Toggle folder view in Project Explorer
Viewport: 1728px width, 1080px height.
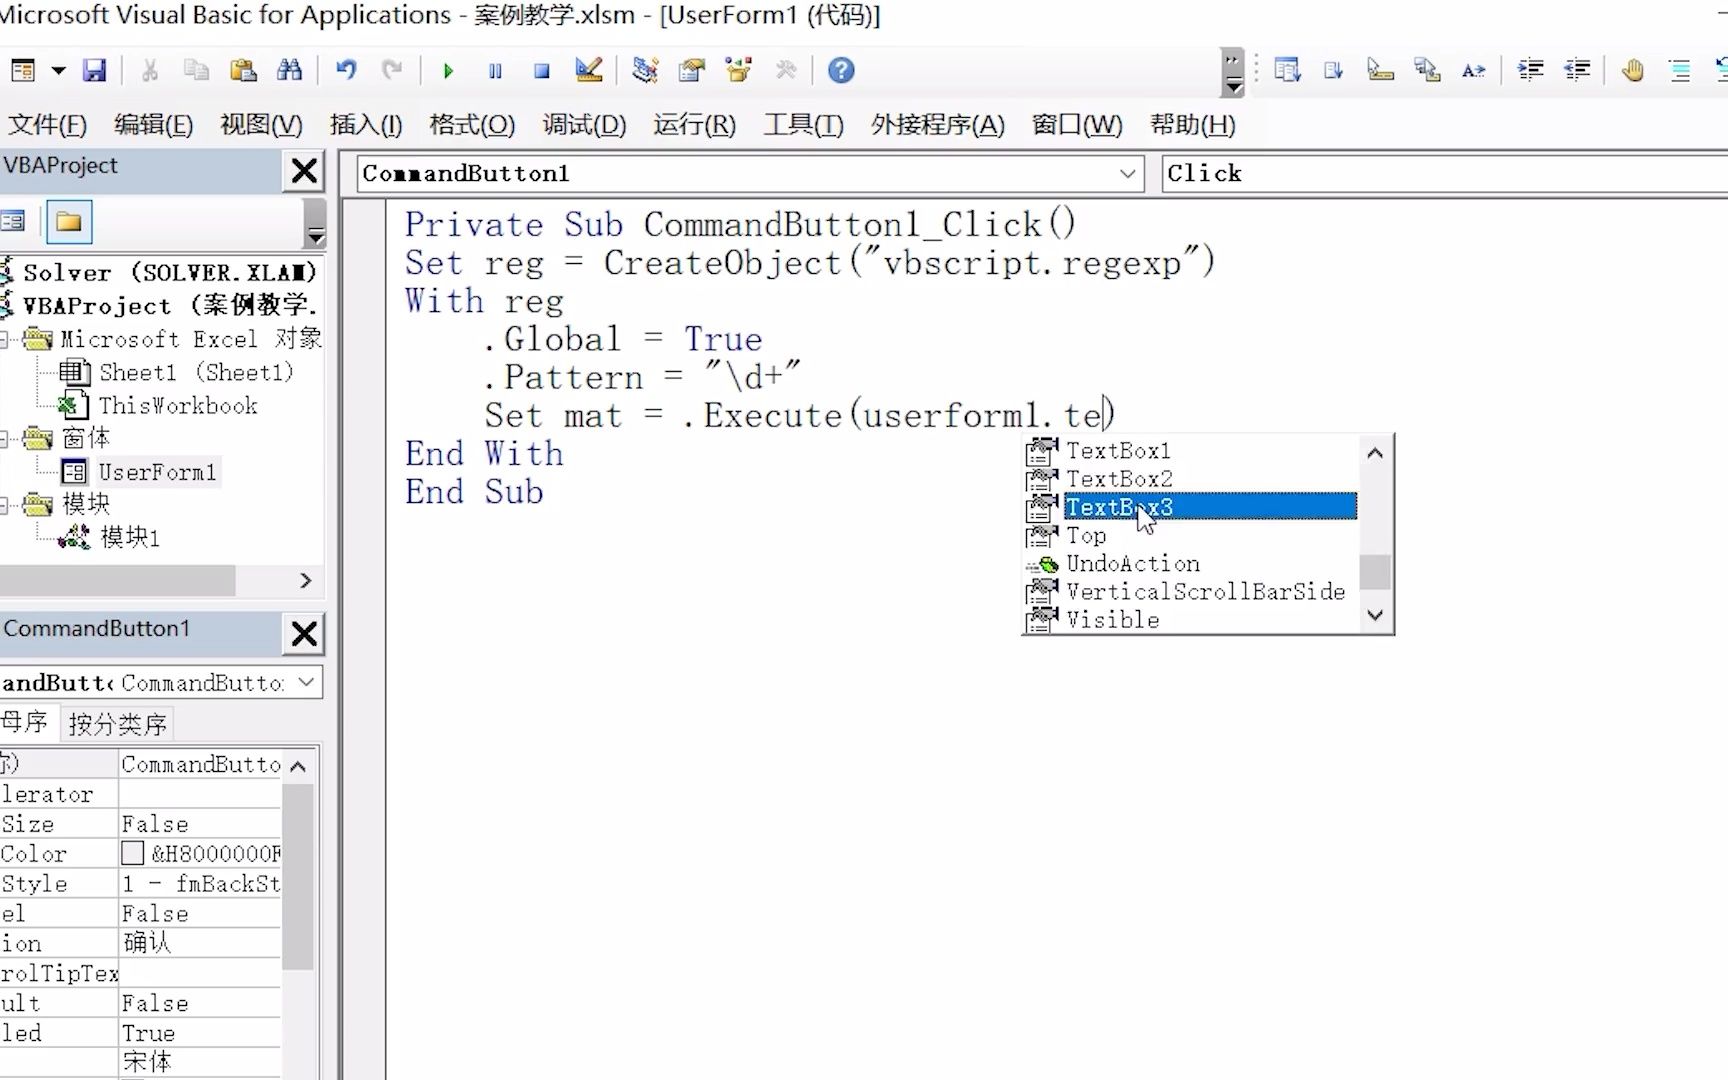click(68, 222)
